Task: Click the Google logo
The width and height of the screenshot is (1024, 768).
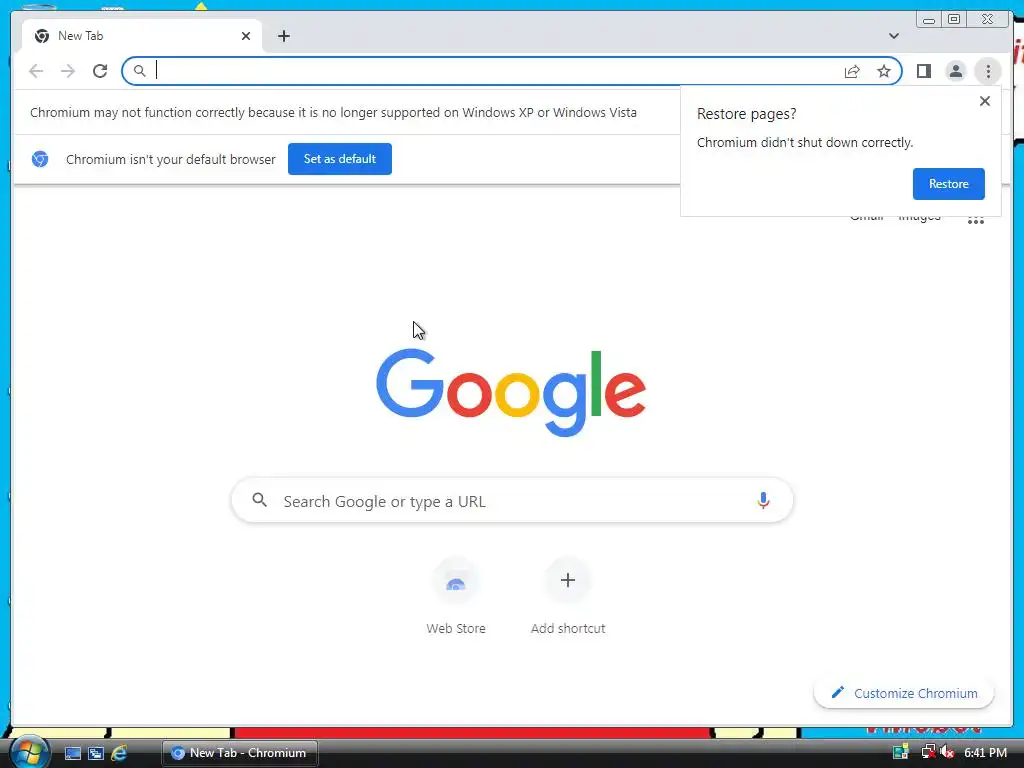Action: coord(511,392)
